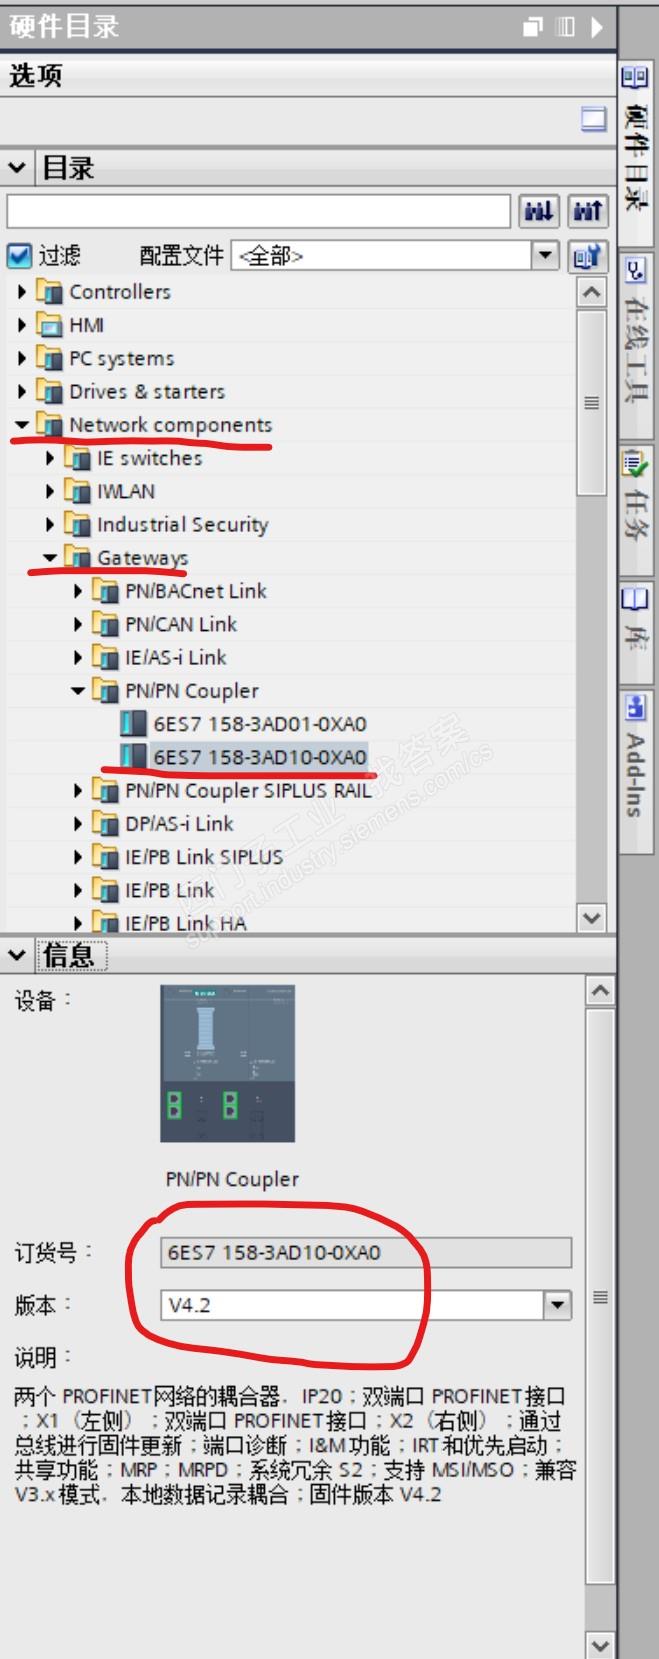
Task: Click the search downward icon beside search field
Action: coord(538,211)
